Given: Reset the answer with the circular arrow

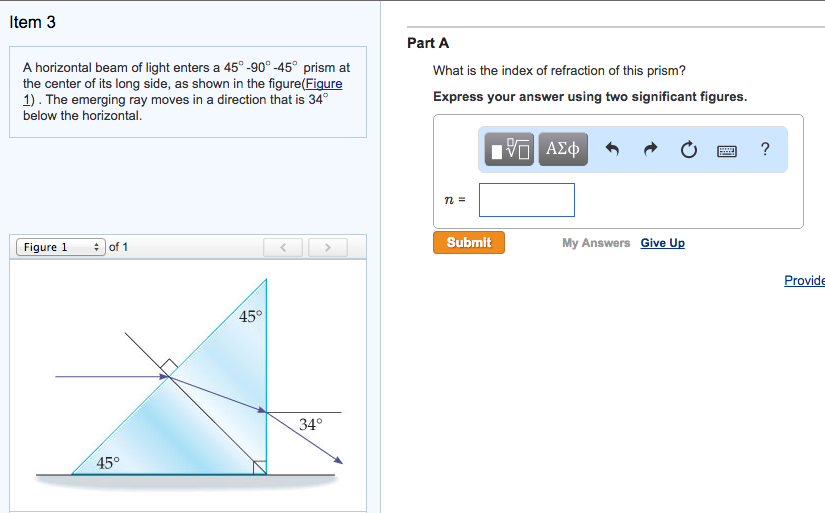Looking at the screenshot, I should click(x=688, y=150).
